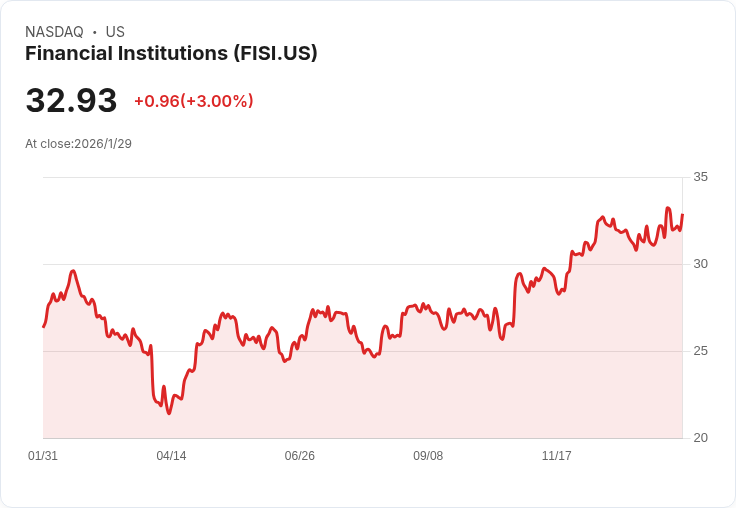This screenshot has width=736, height=508.
Task: Click the 01/31 date axis label
Action: pyautogui.click(x=43, y=456)
